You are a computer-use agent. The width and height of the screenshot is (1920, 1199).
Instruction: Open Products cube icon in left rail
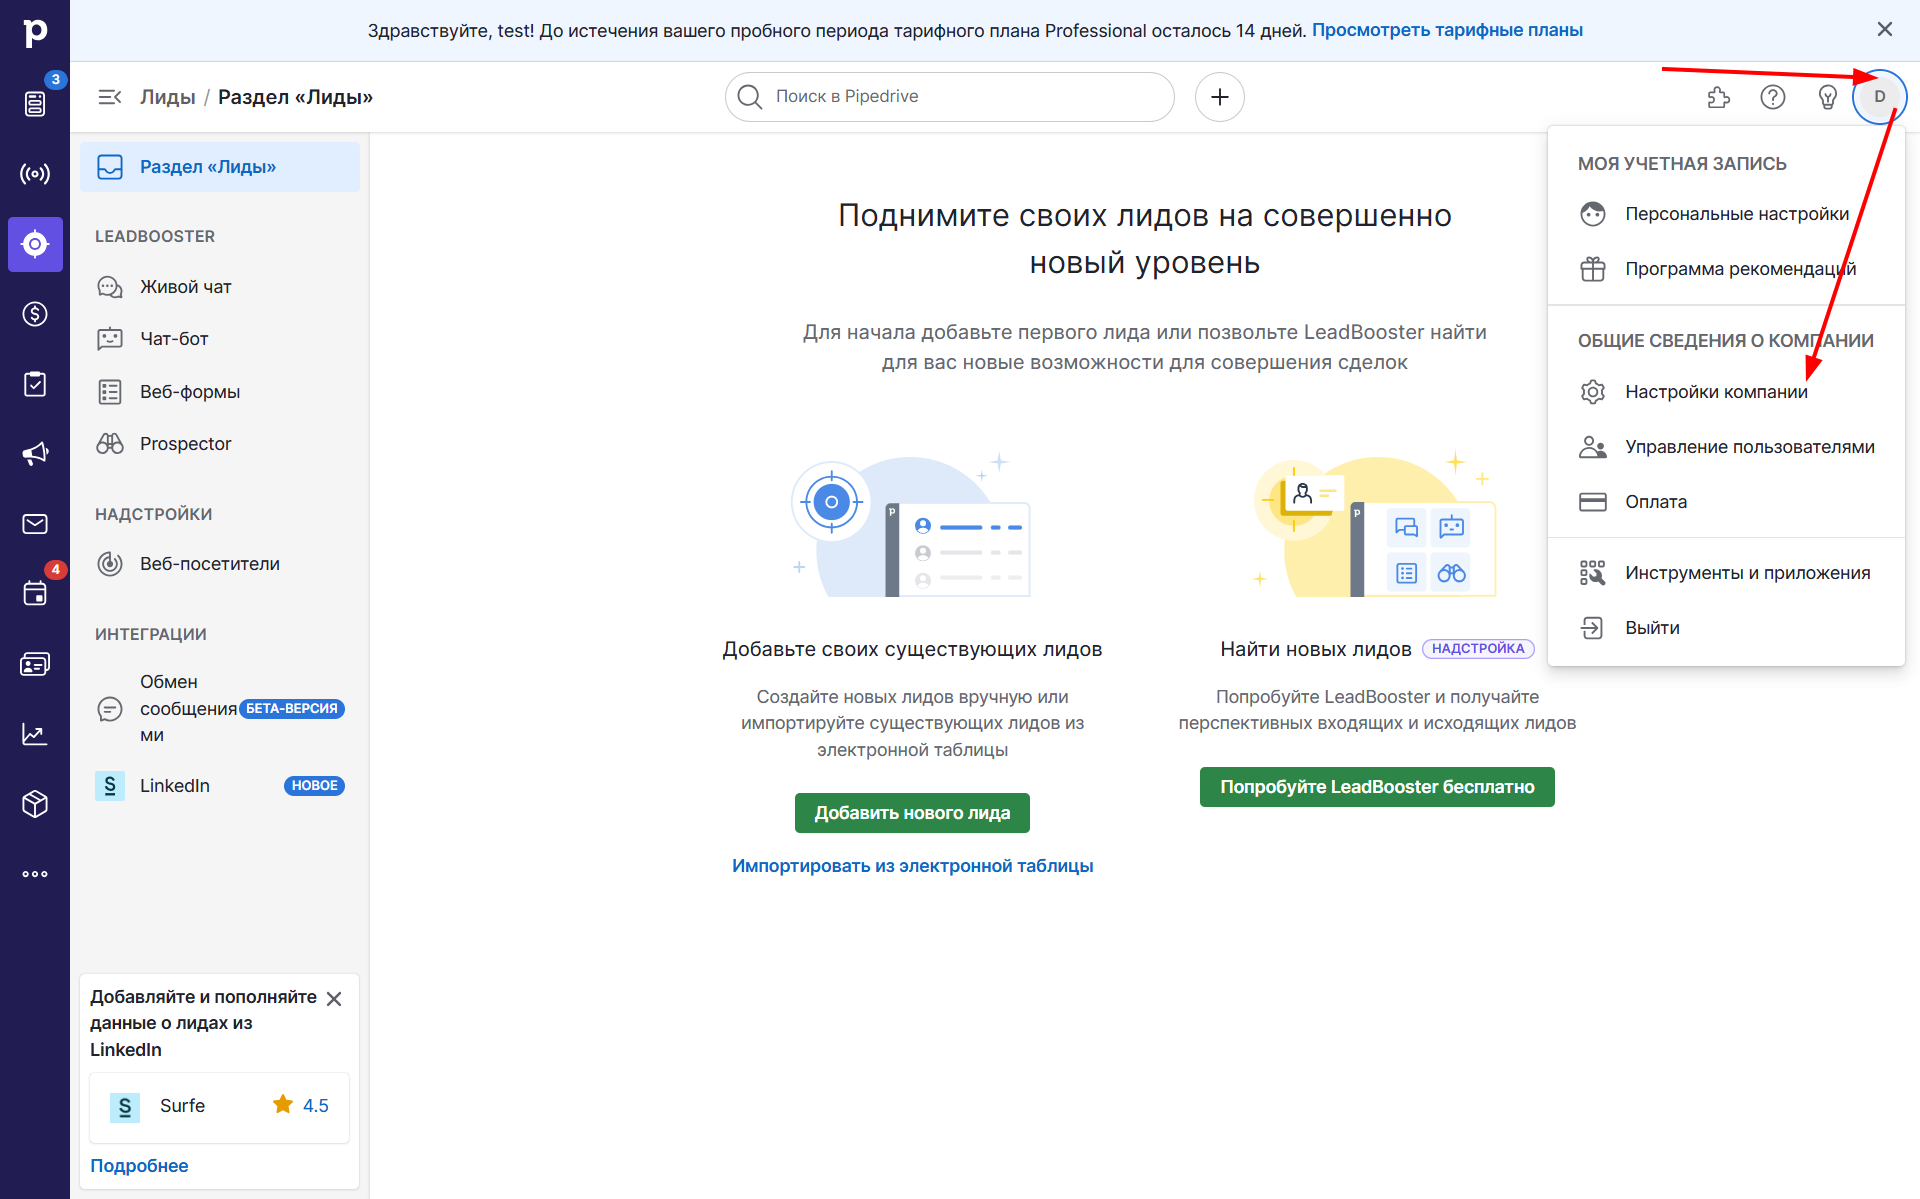click(x=35, y=804)
